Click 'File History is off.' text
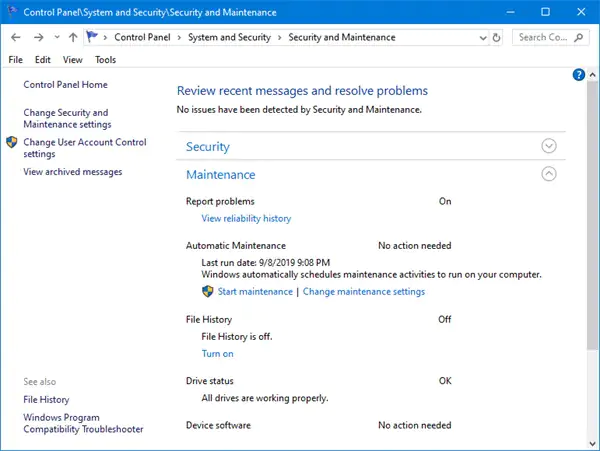The width and height of the screenshot is (600, 451). click(x=237, y=337)
